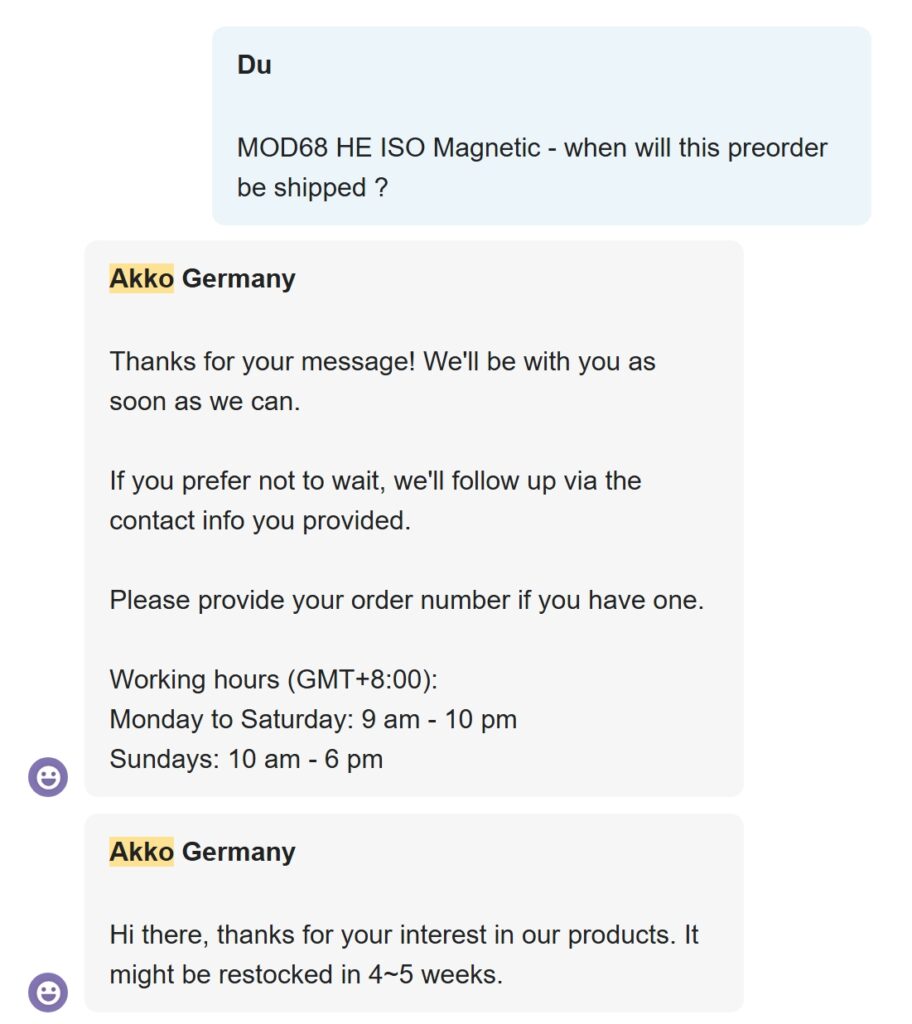Click the "Sundays: 10 am - 6 pm" line

[x=246, y=759]
